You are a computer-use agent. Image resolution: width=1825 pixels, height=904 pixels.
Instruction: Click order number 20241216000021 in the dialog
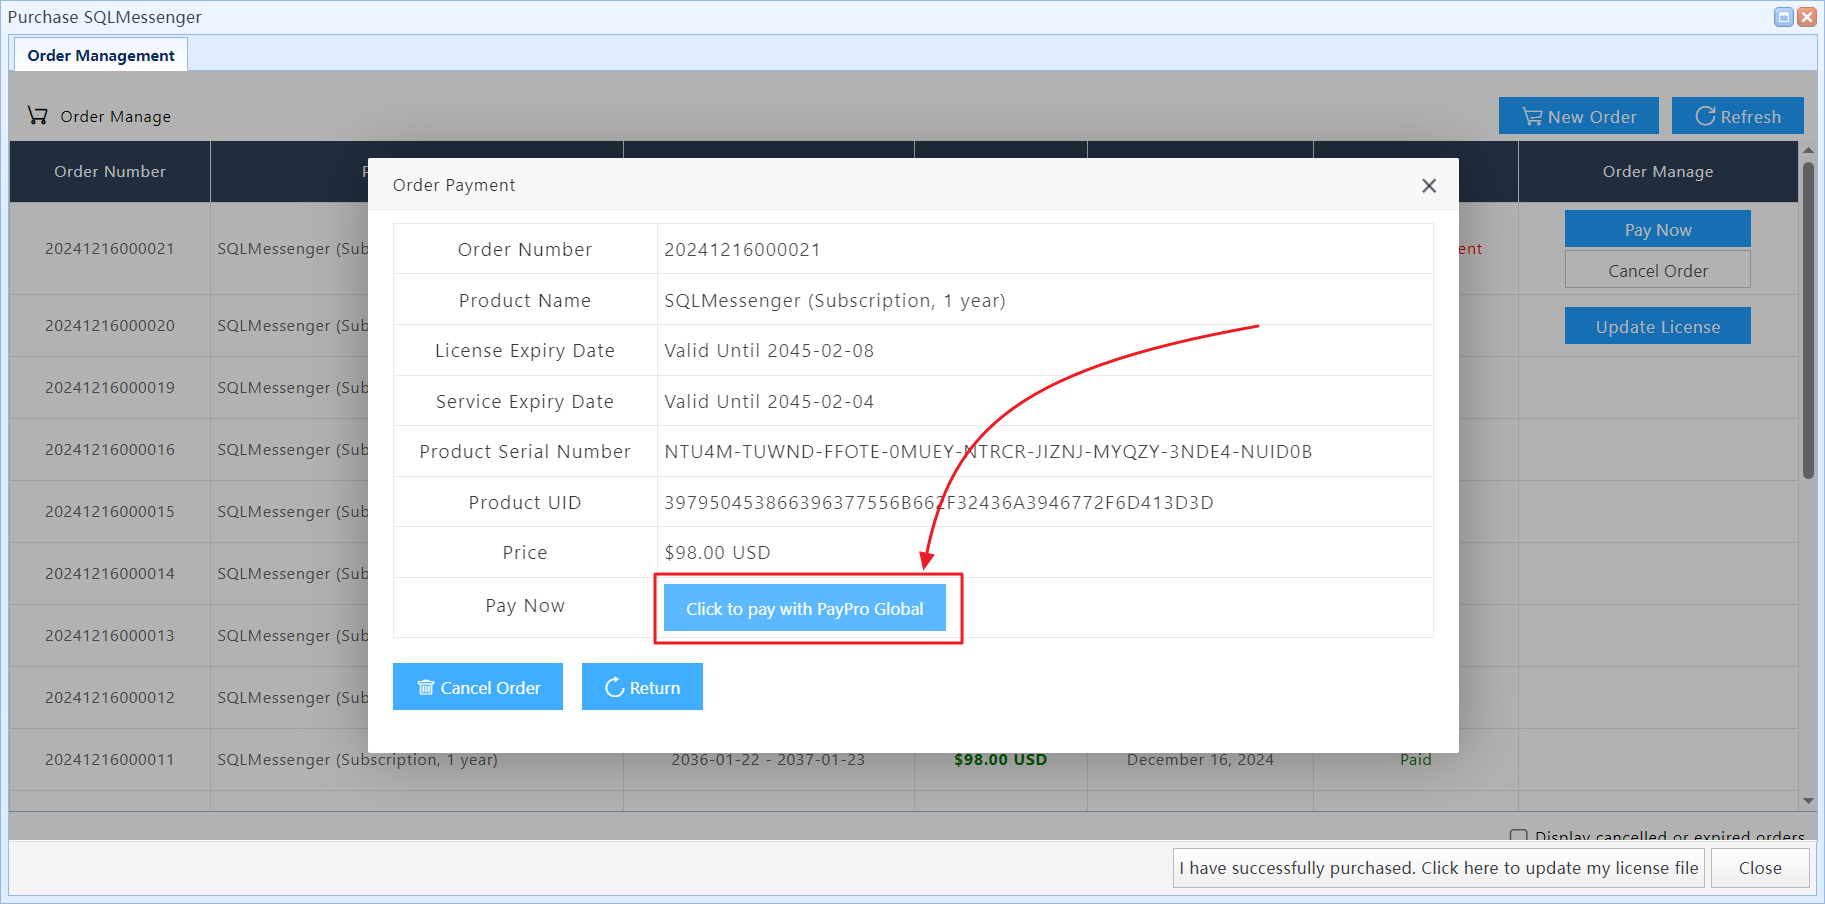pos(742,249)
